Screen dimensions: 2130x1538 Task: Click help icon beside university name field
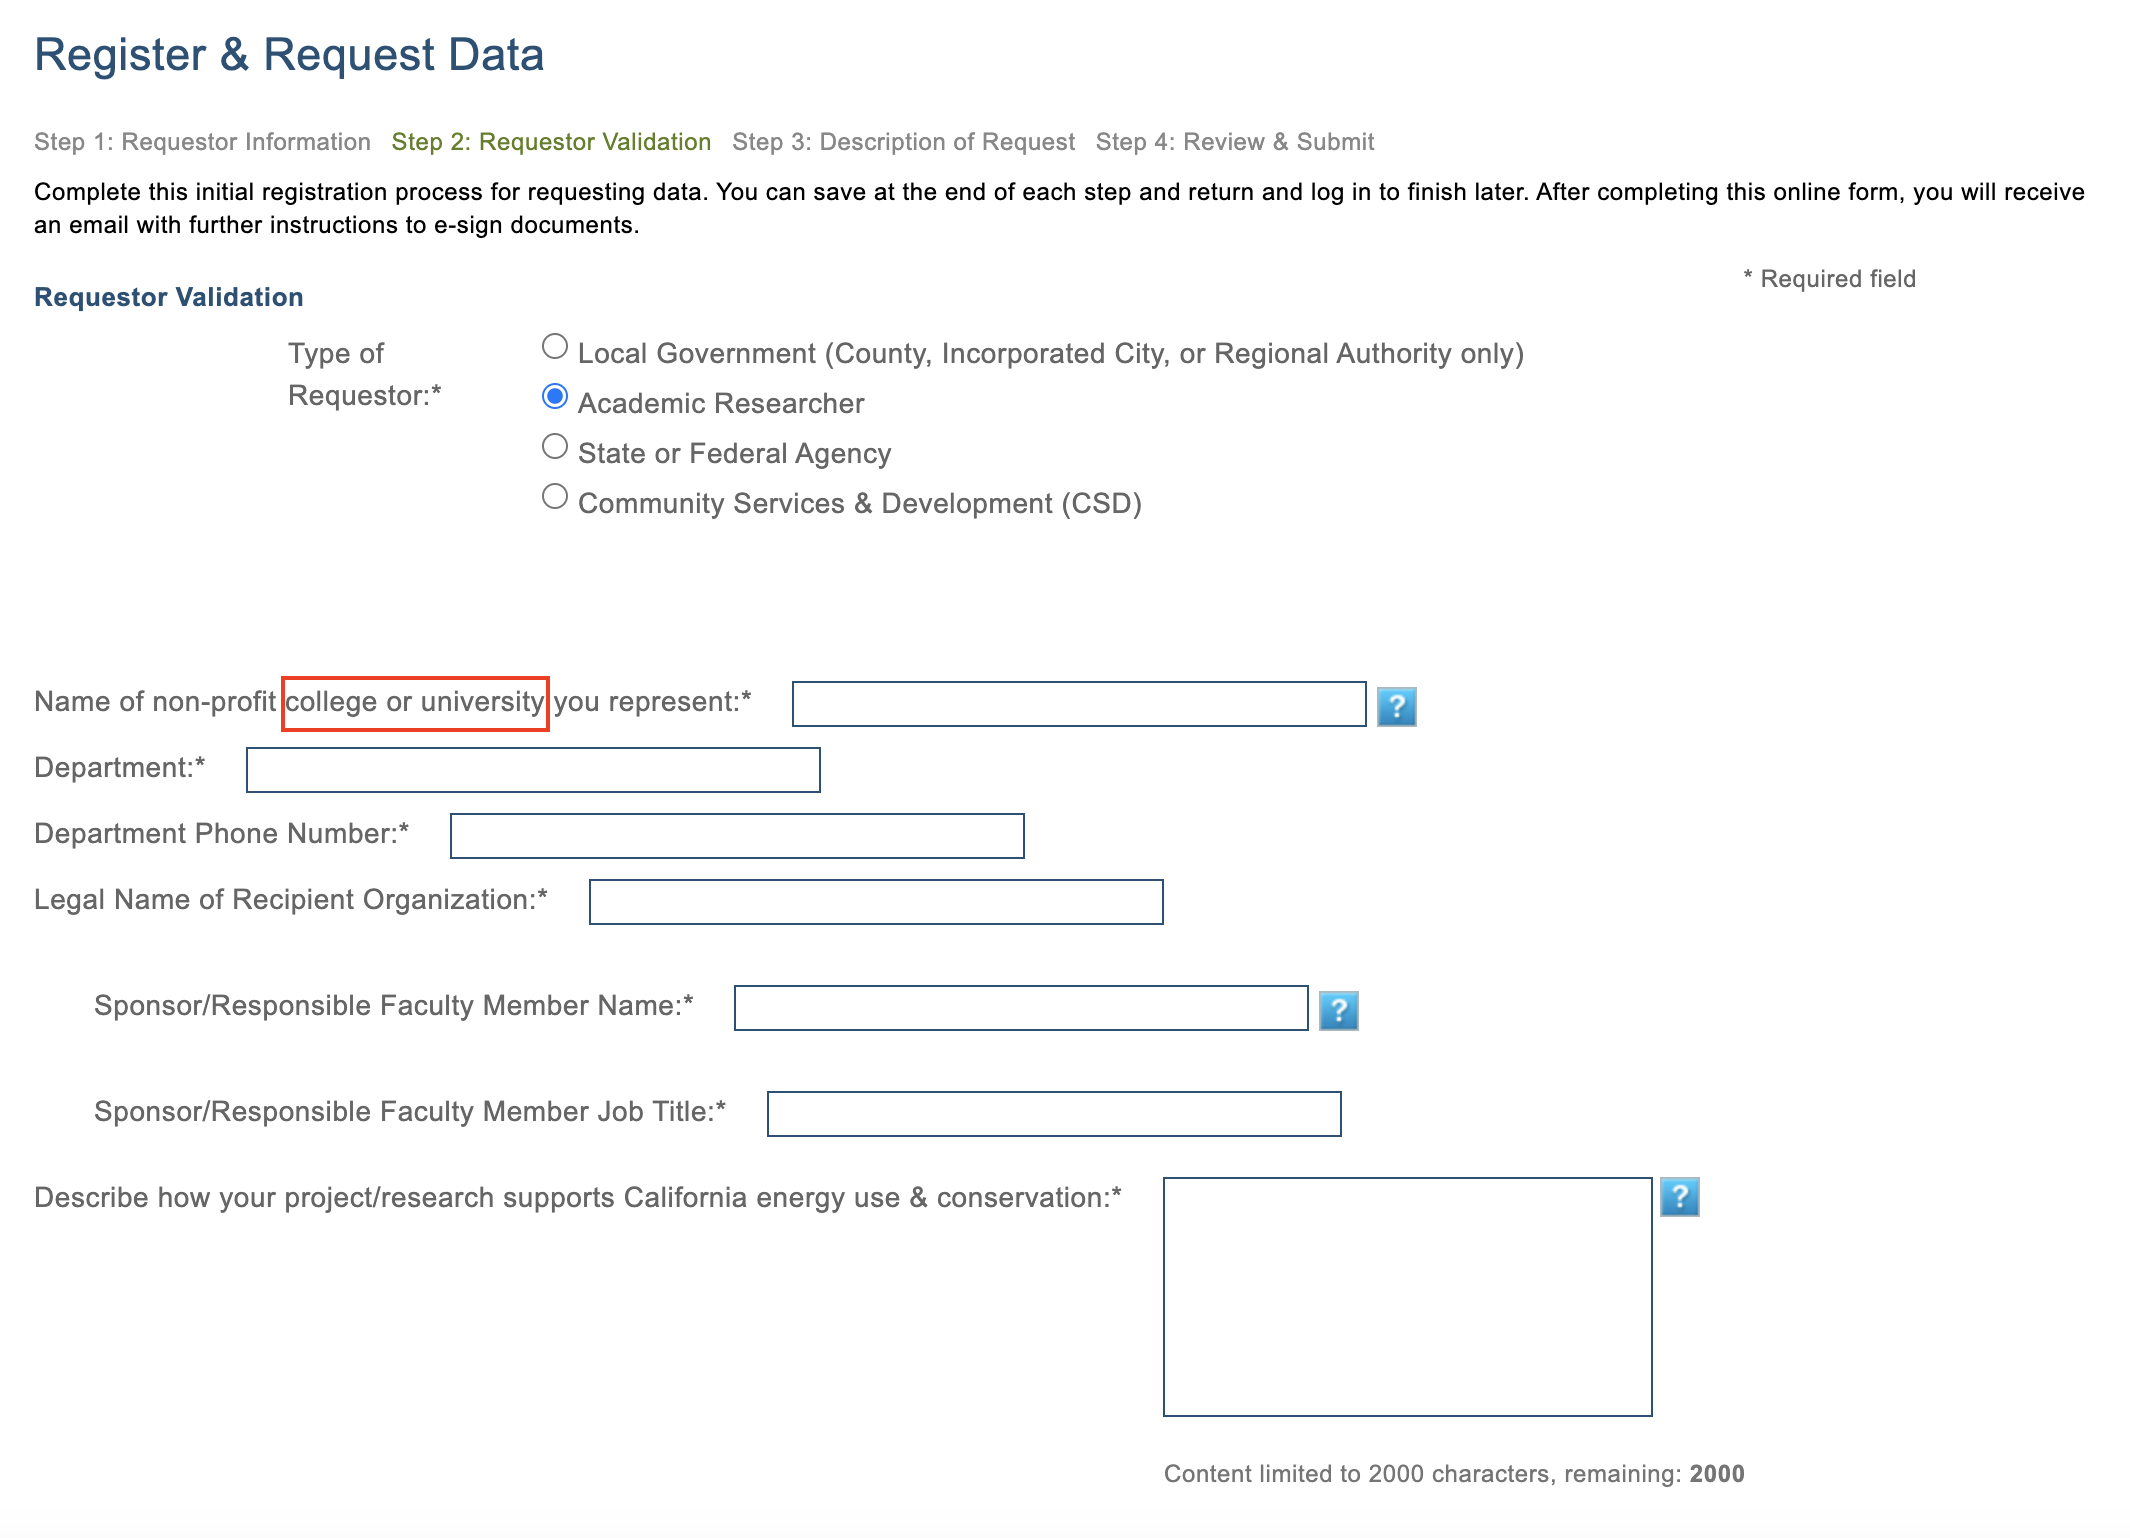1396,707
